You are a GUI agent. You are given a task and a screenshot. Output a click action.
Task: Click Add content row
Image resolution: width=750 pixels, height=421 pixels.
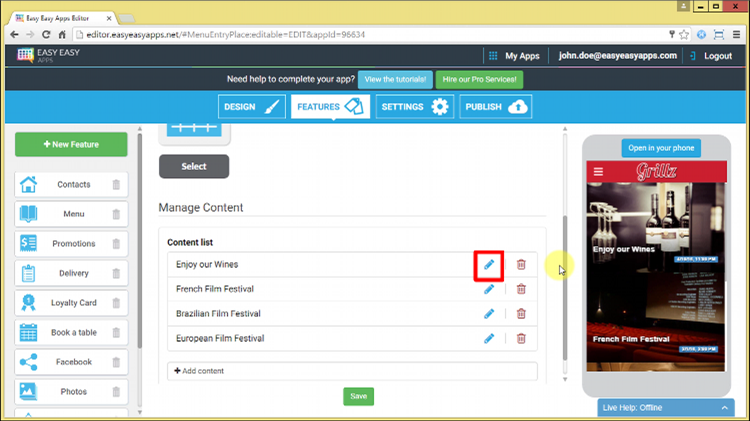352,371
